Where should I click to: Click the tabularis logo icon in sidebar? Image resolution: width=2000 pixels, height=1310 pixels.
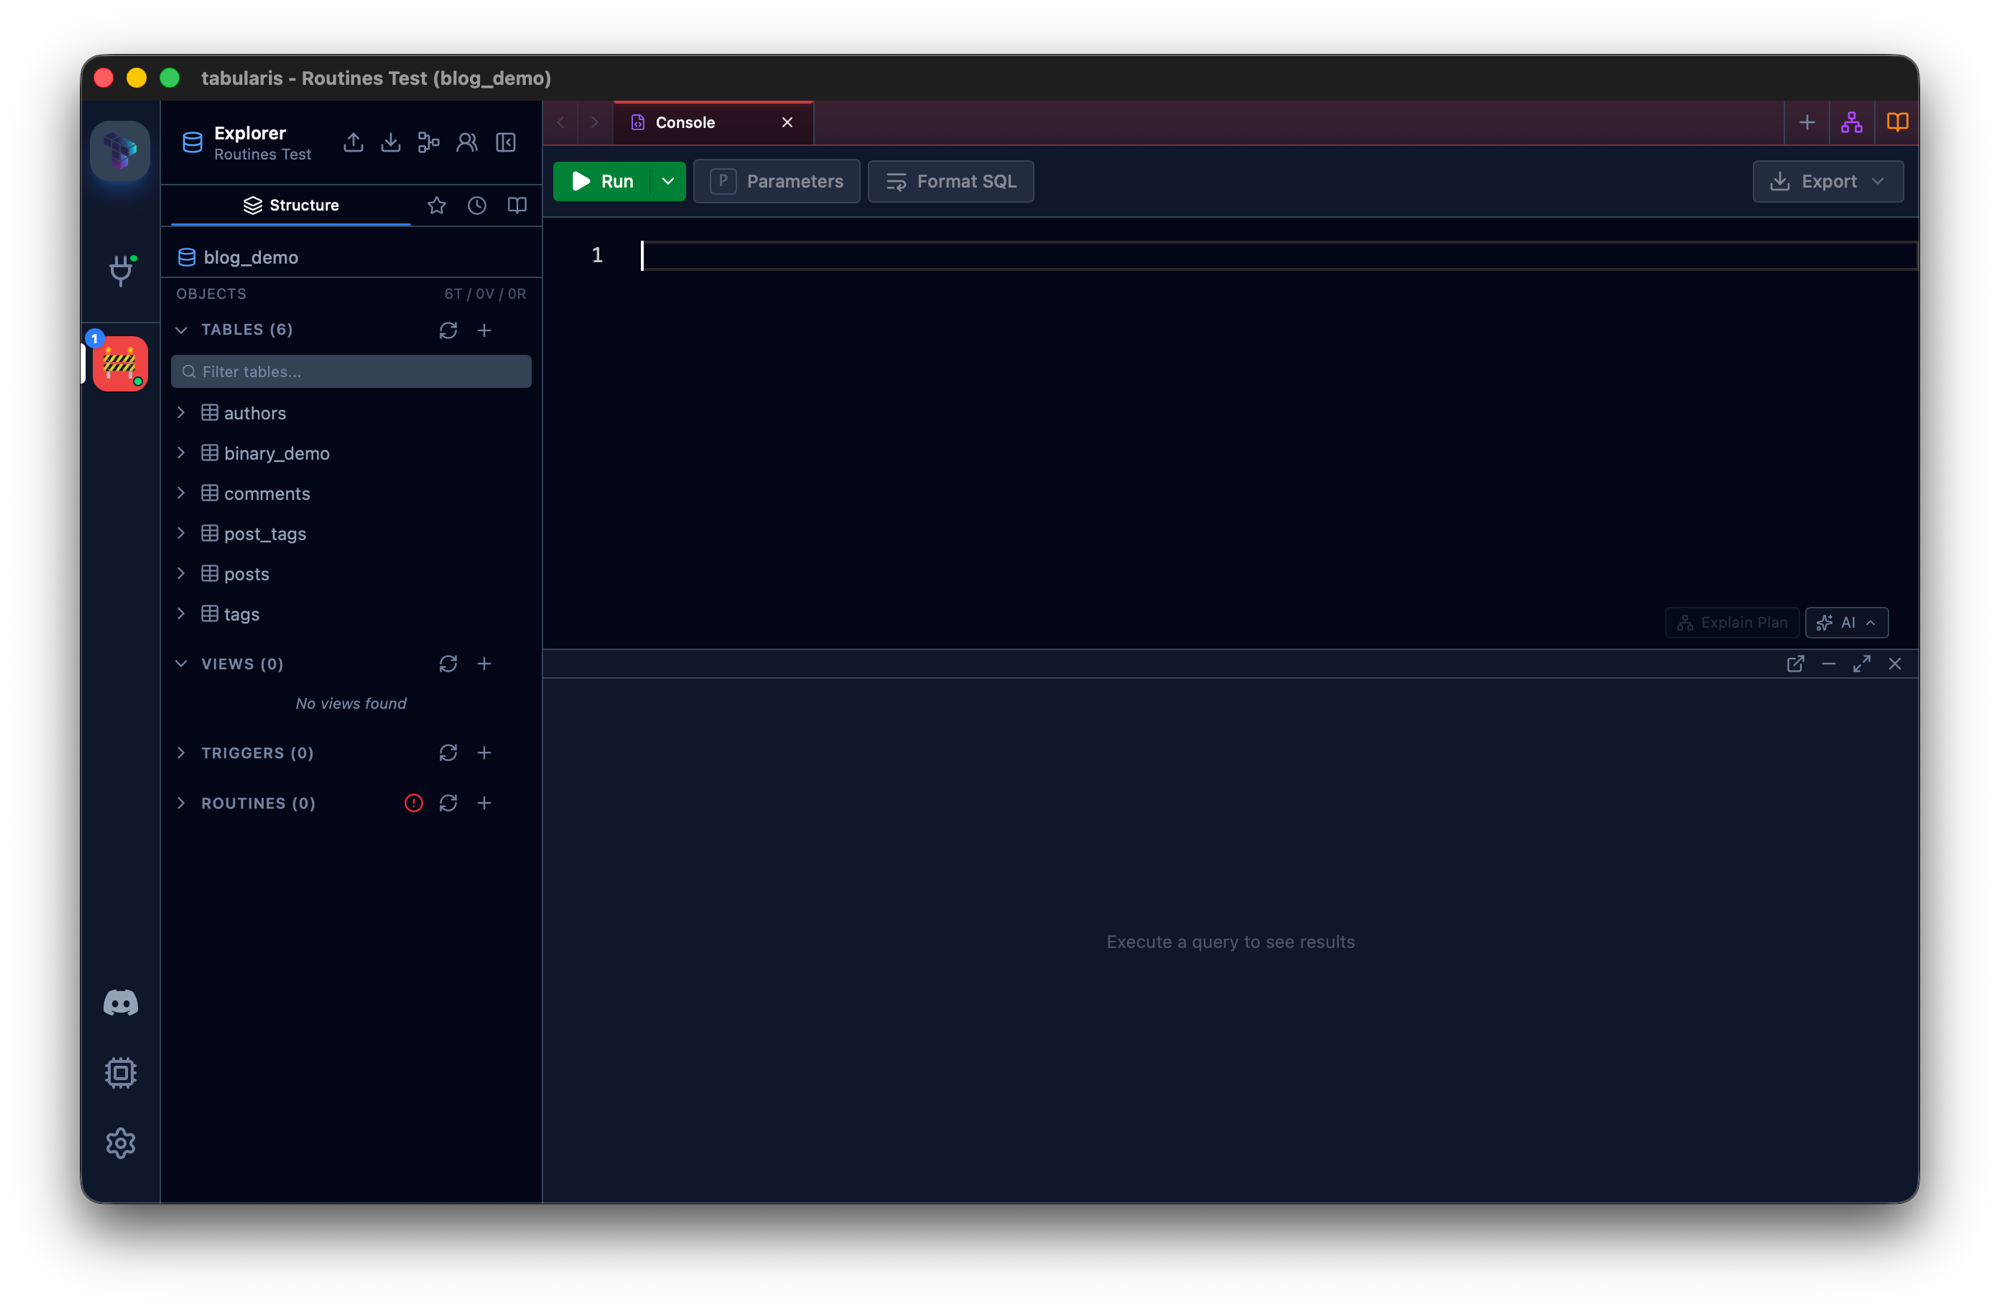point(120,150)
